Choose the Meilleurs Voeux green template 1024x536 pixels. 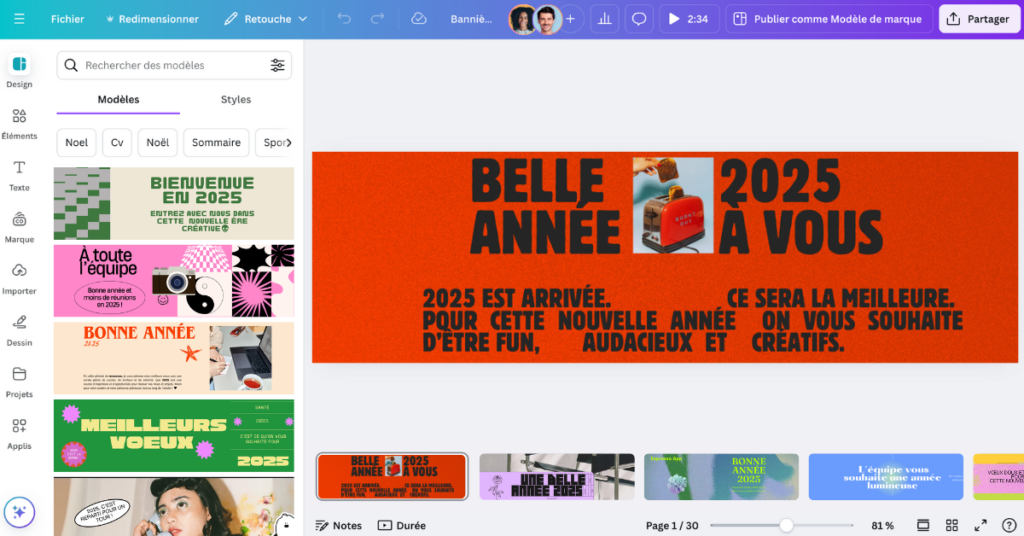(x=174, y=435)
